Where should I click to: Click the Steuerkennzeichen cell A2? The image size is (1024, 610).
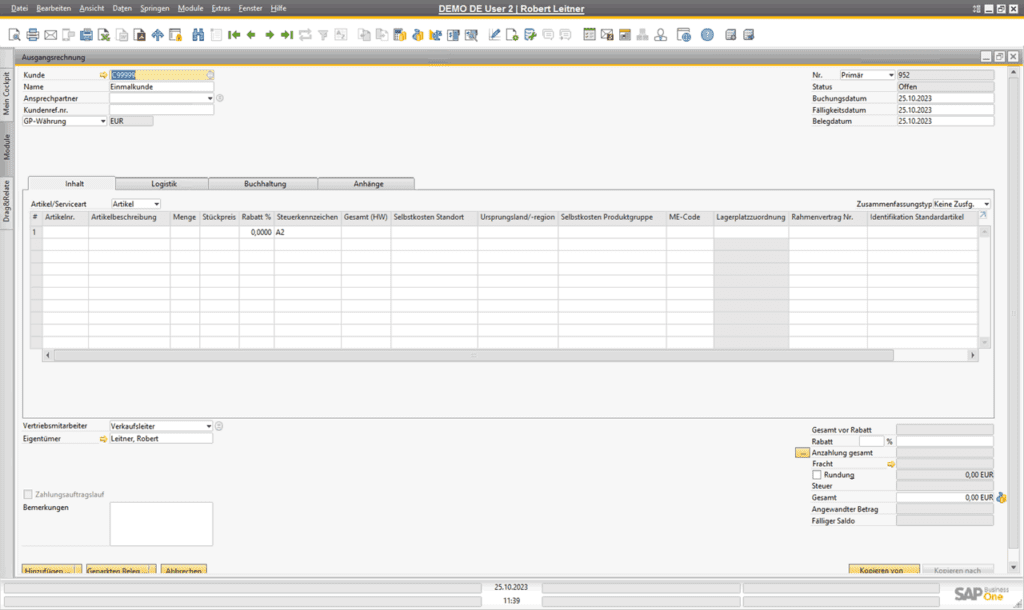pos(307,232)
